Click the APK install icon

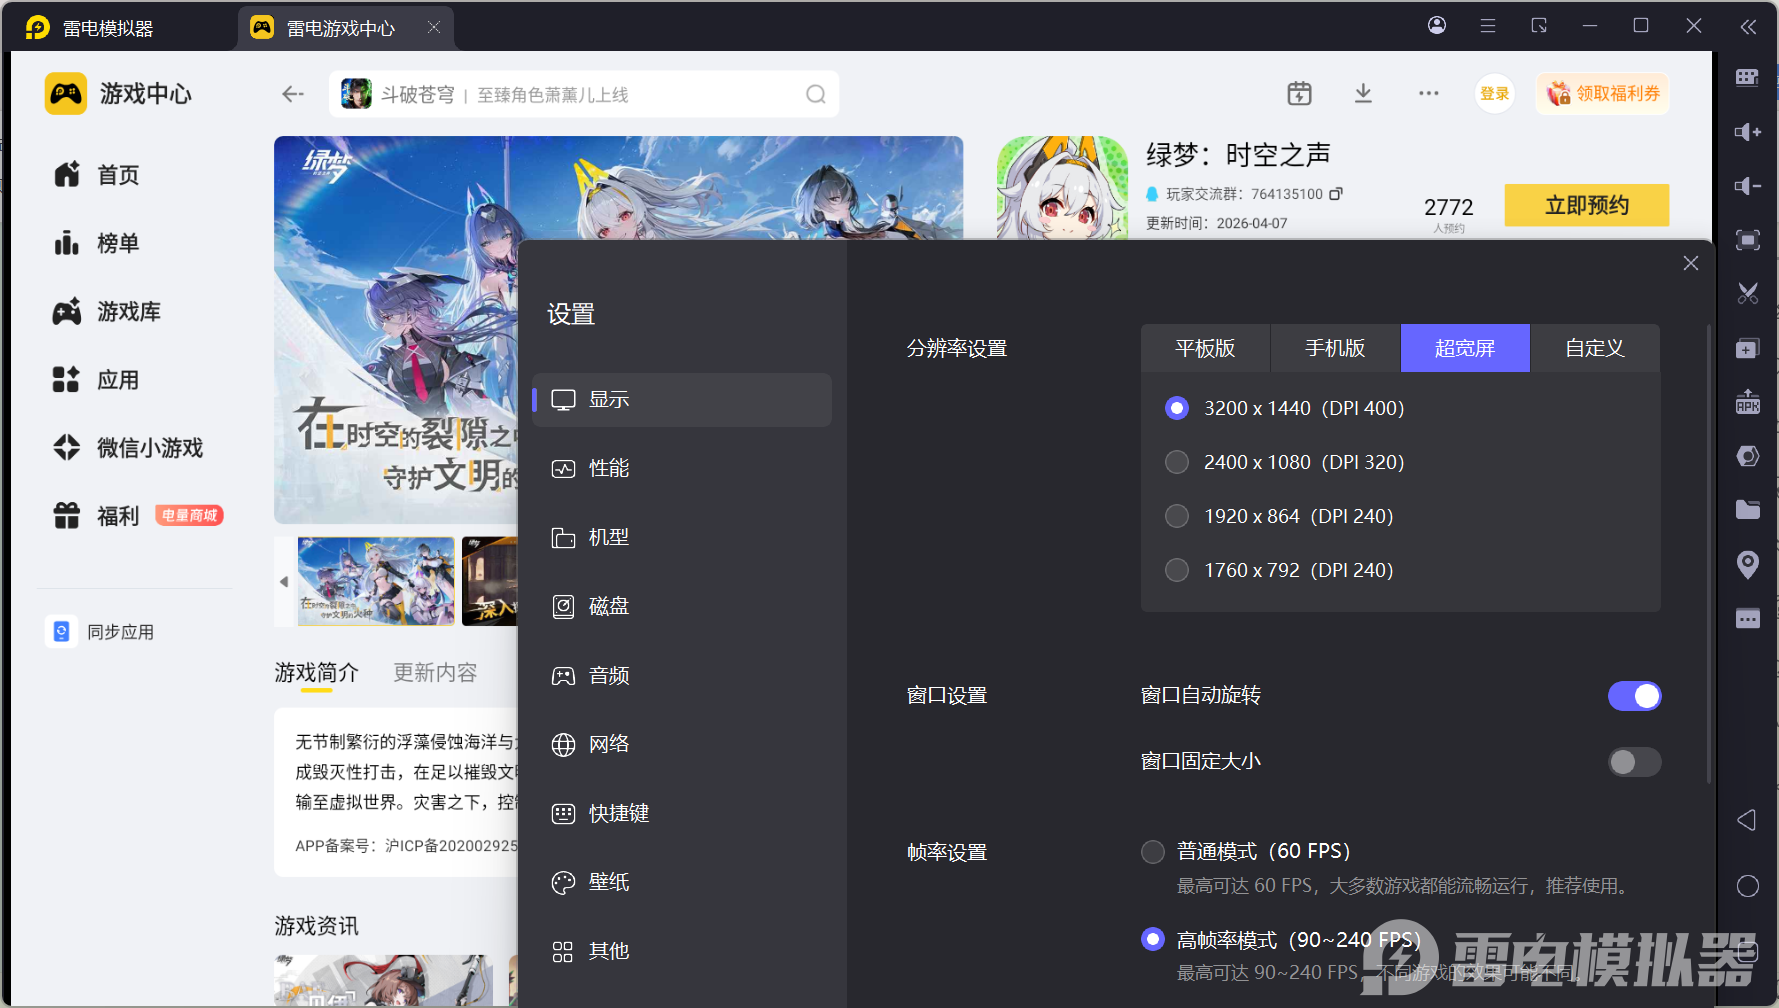point(1747,402)
